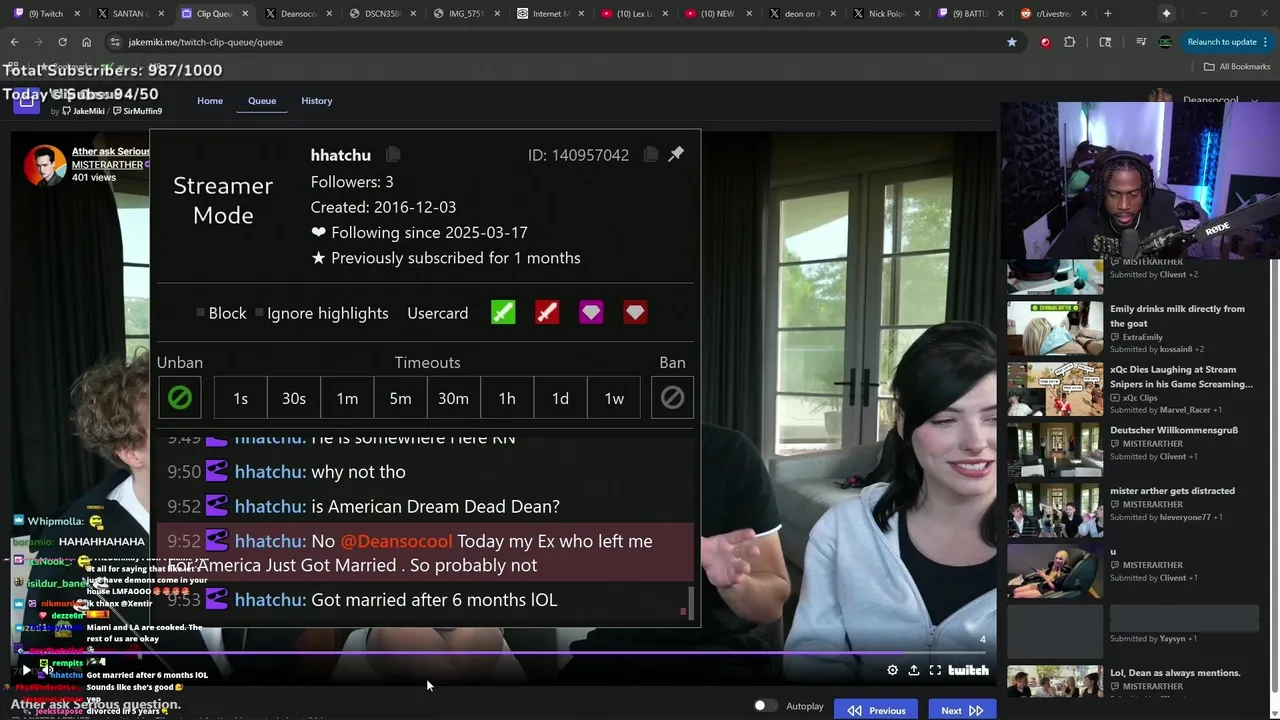This screenshot has width=1280, height=720.
Task: Open the xQc Dies Laughing clip thumbnail
Action: click(x=1055, y=389)
